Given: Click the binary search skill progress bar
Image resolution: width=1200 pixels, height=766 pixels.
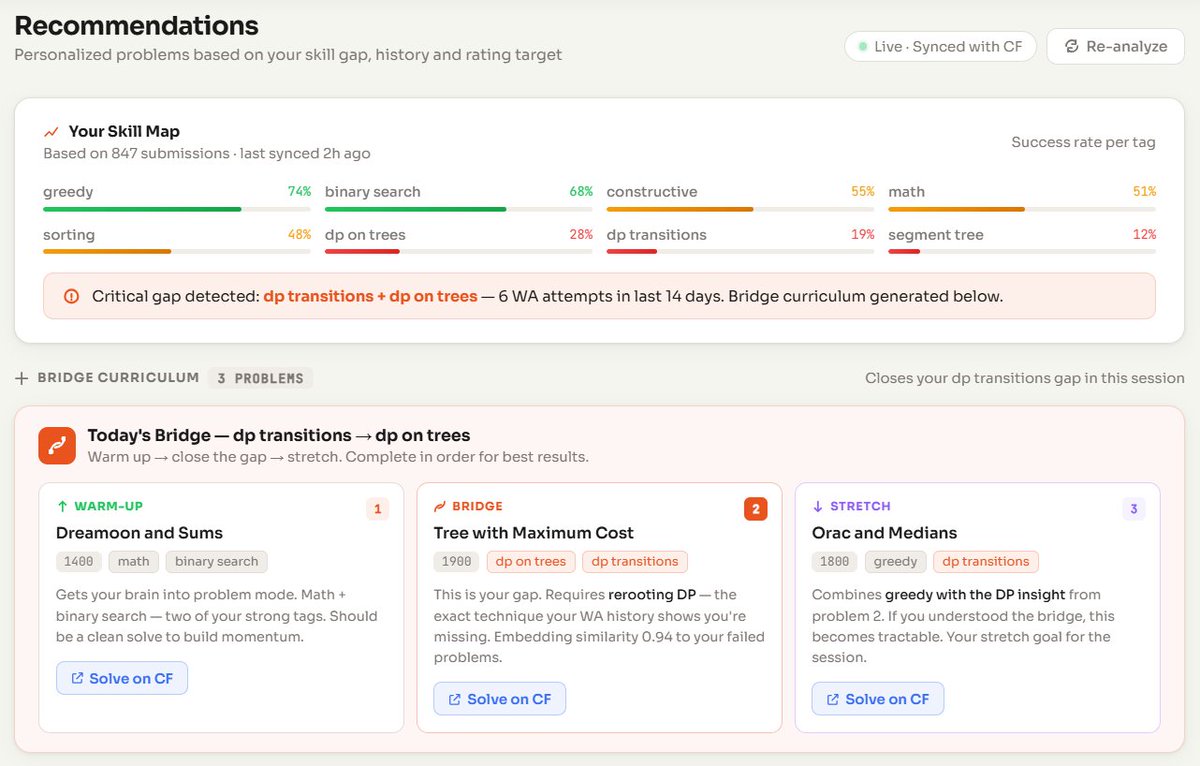Looking at the screenshot, I should pyautogui.click(x=459, y=209).
